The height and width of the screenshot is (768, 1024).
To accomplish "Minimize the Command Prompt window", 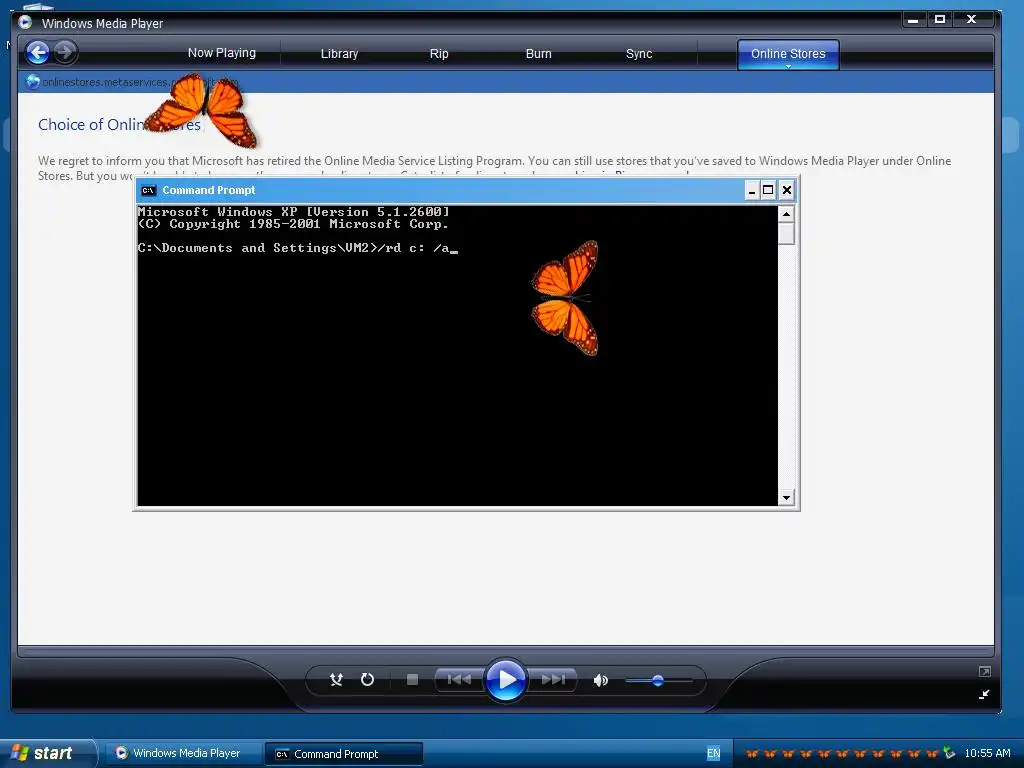I will (x=752, y=191).
